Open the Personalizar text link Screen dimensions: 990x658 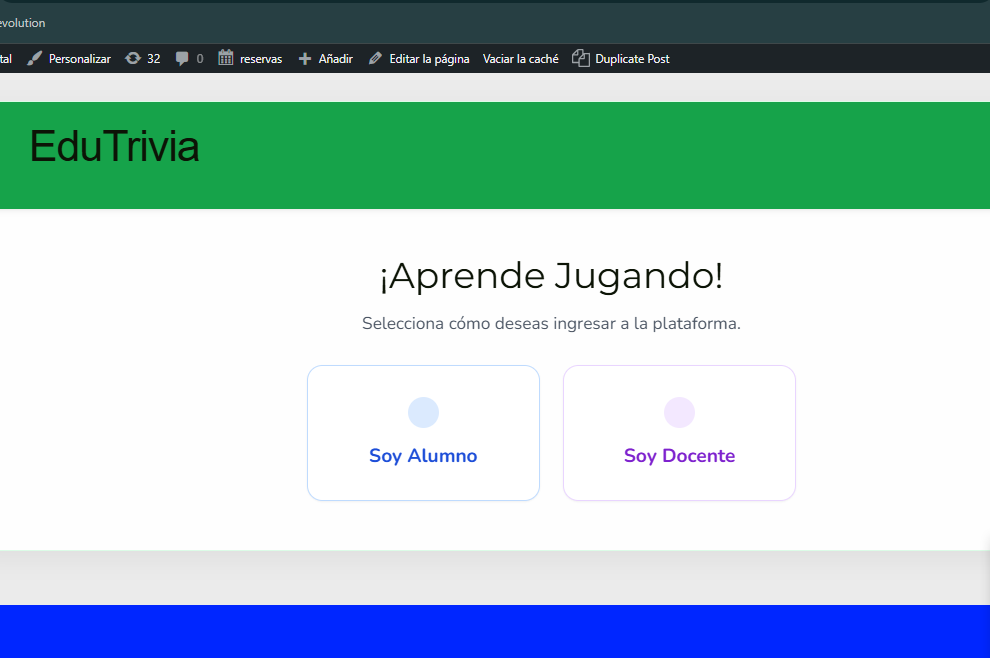click(x=80, y=59)
